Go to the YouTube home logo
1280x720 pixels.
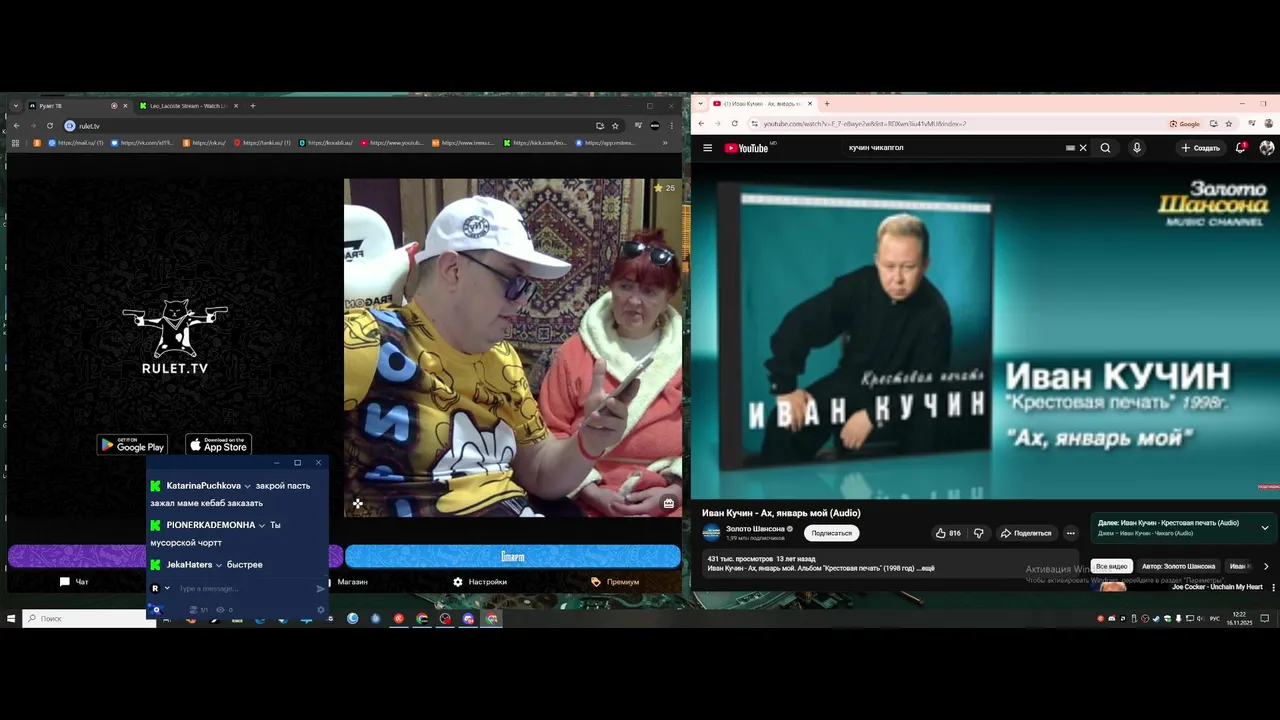(747, 148)
